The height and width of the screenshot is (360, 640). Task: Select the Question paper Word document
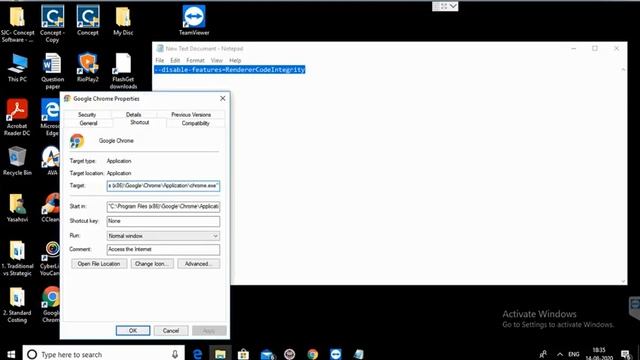click(x=52, y=71)
